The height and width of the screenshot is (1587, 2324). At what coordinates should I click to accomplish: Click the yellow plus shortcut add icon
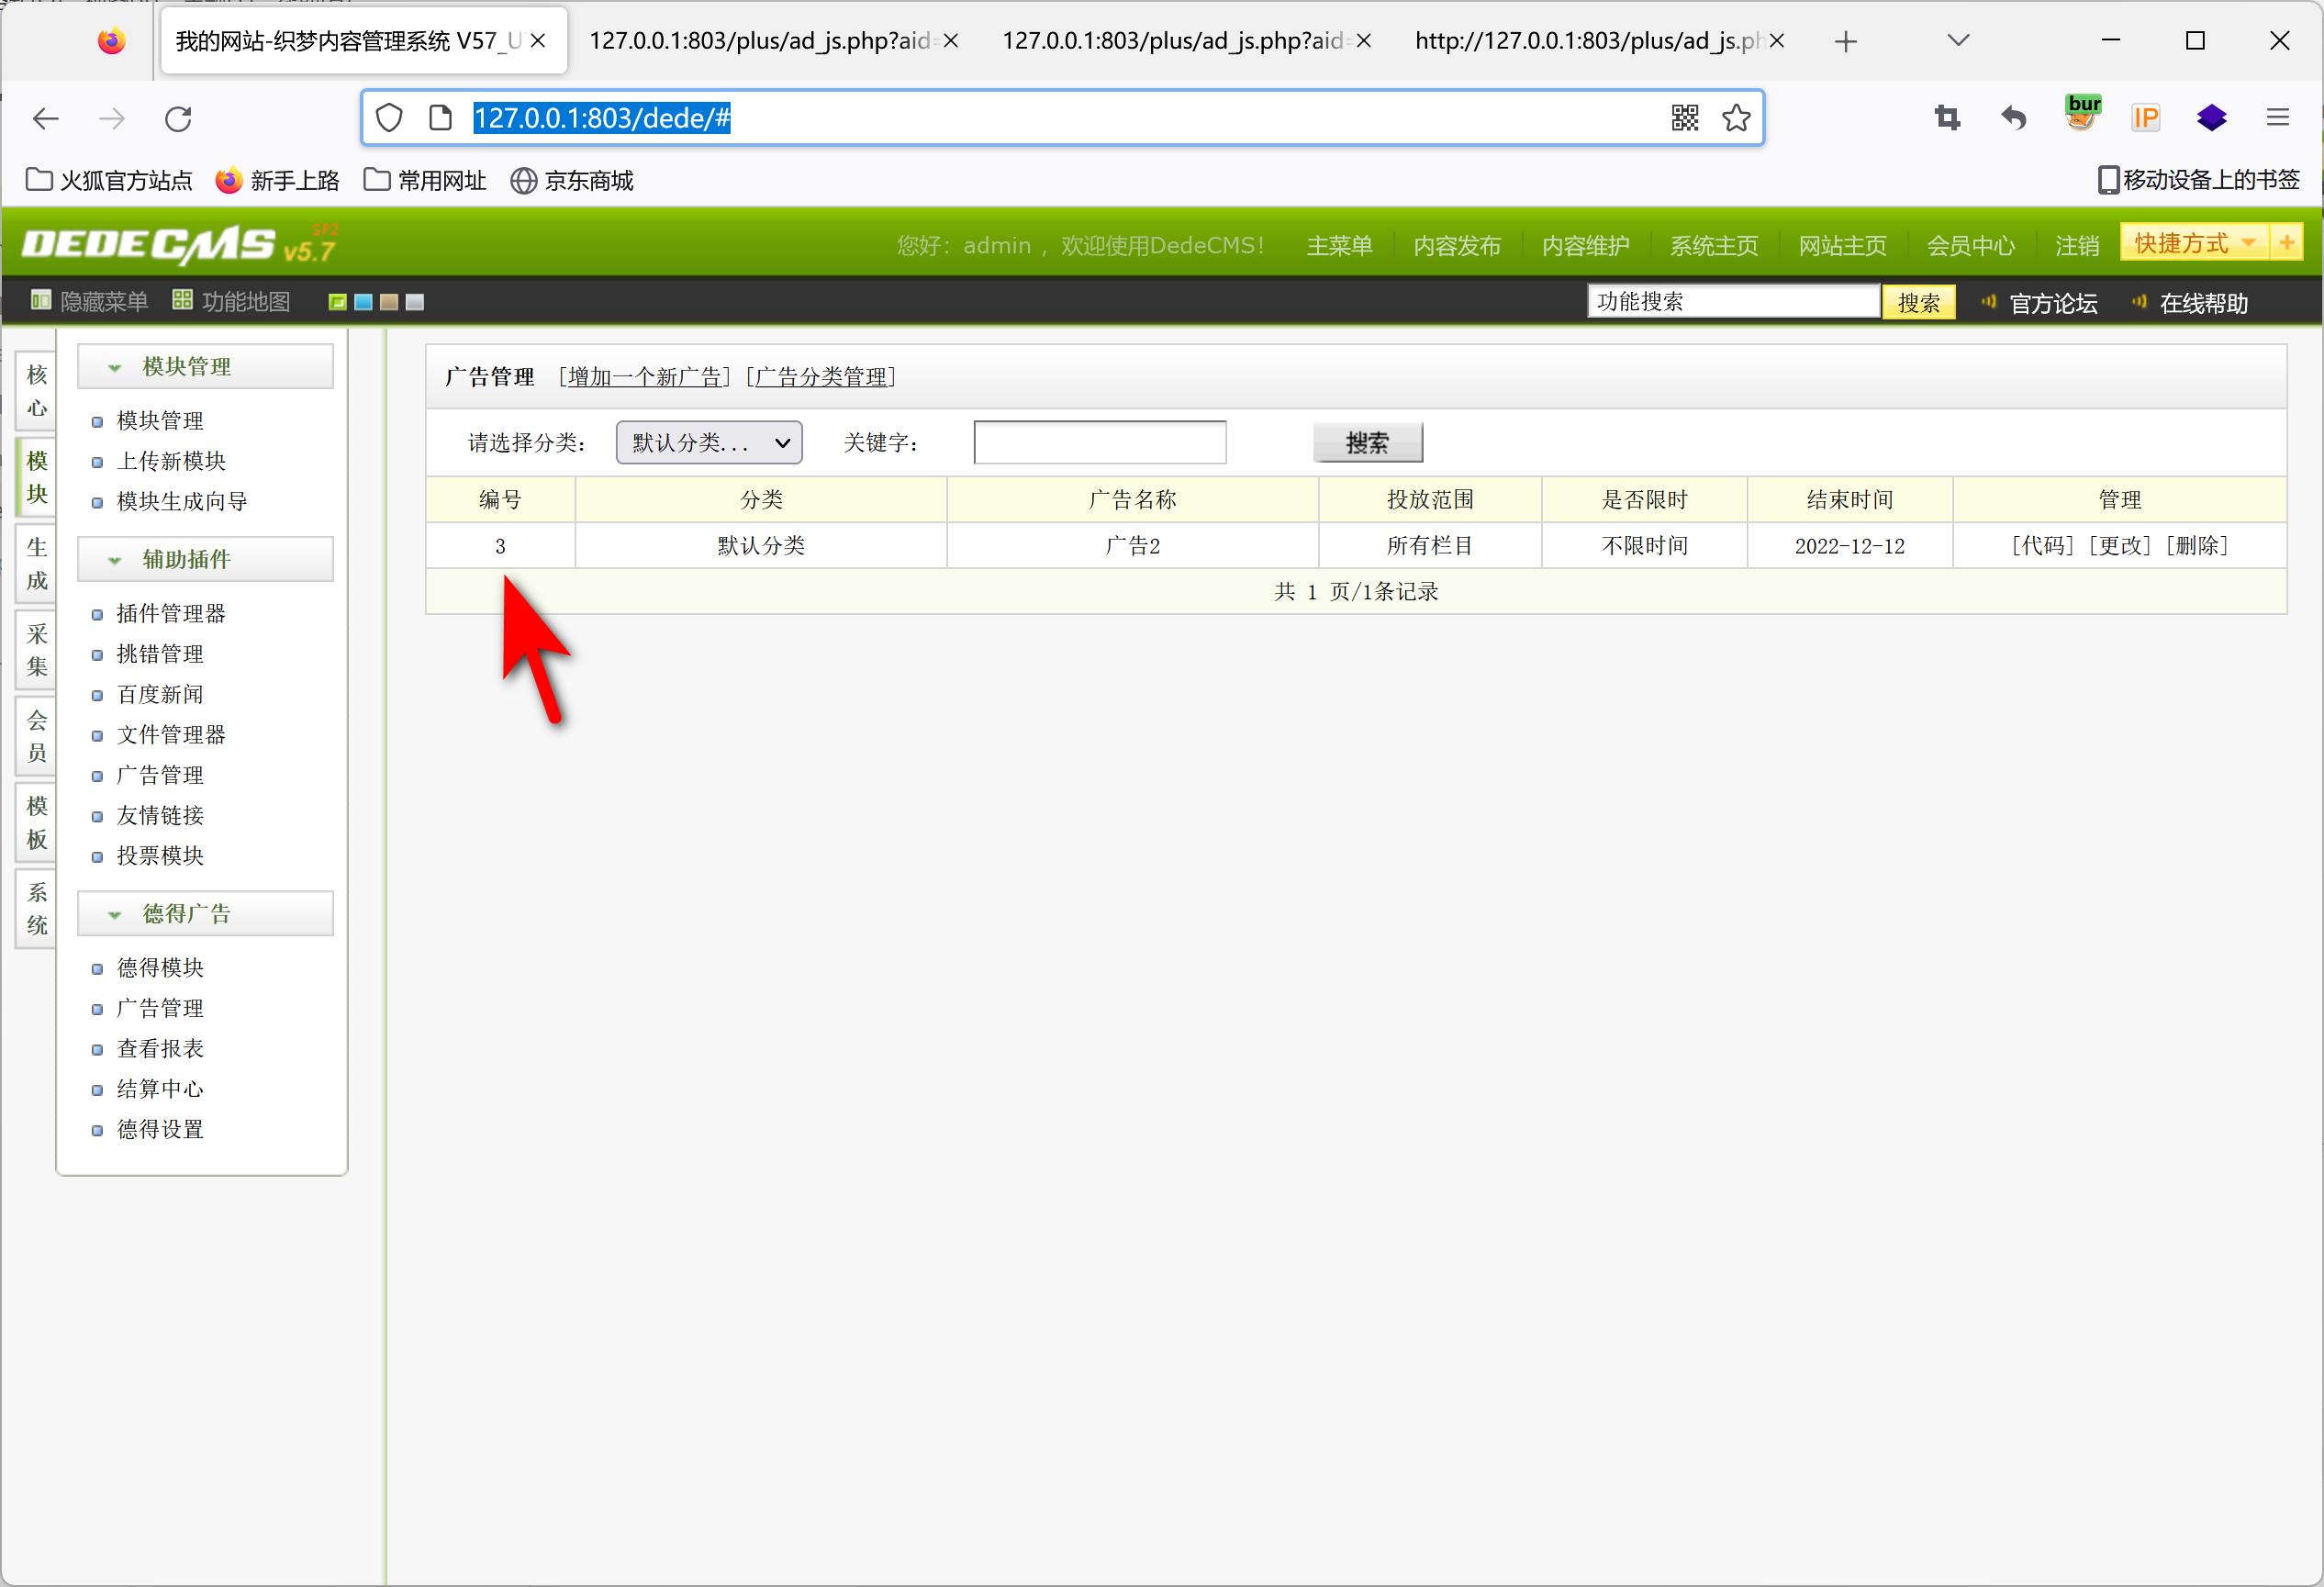tap(2287, 243)
